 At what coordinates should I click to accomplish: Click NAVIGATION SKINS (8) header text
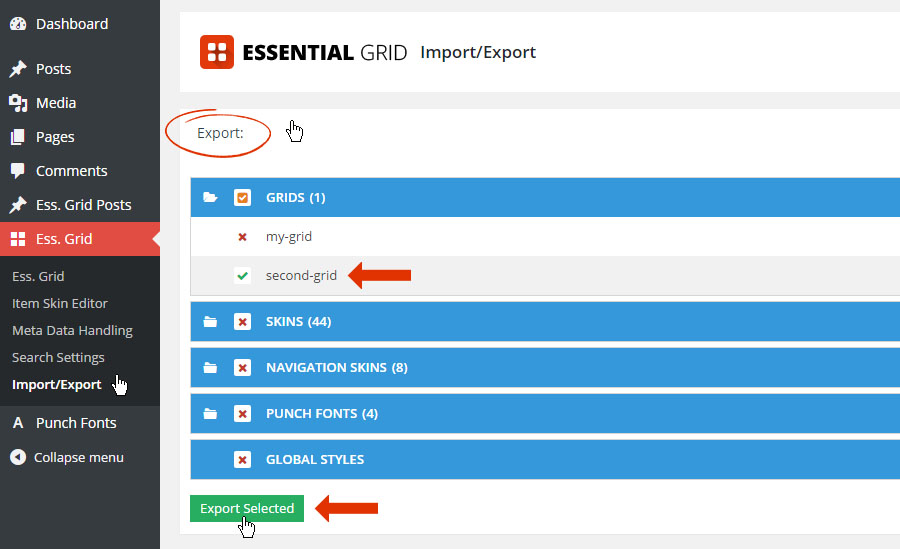[x=337, y=368]
